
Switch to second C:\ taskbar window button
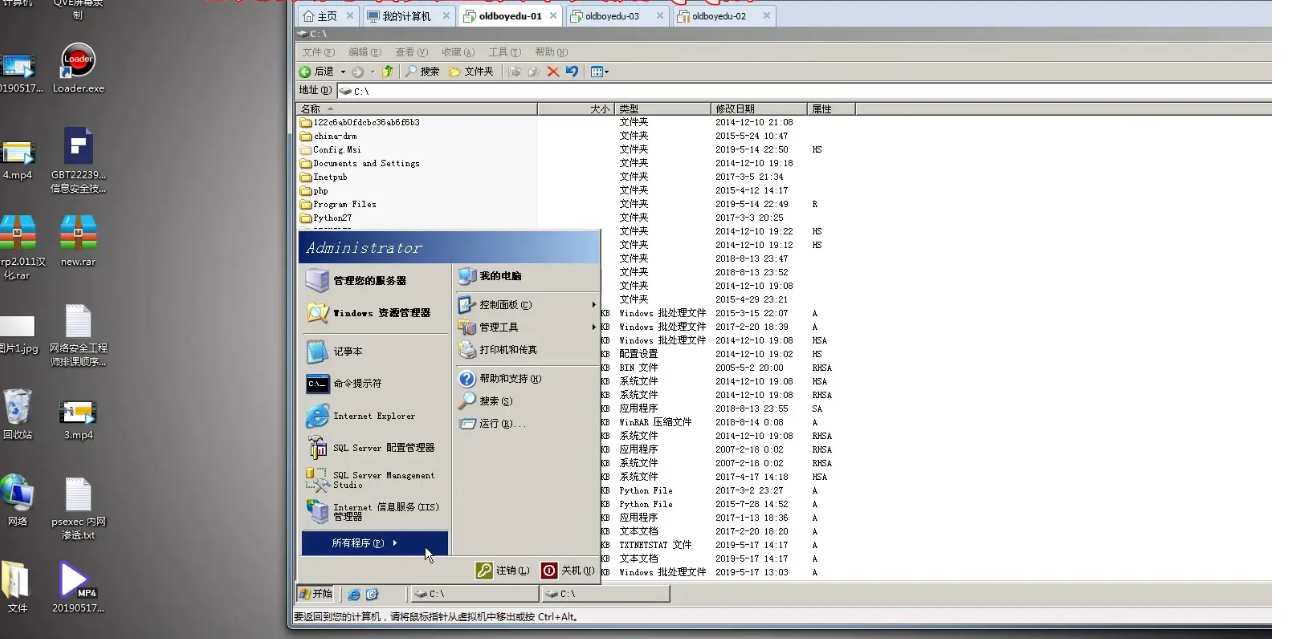pyautogui.click(x=605, y=594)
